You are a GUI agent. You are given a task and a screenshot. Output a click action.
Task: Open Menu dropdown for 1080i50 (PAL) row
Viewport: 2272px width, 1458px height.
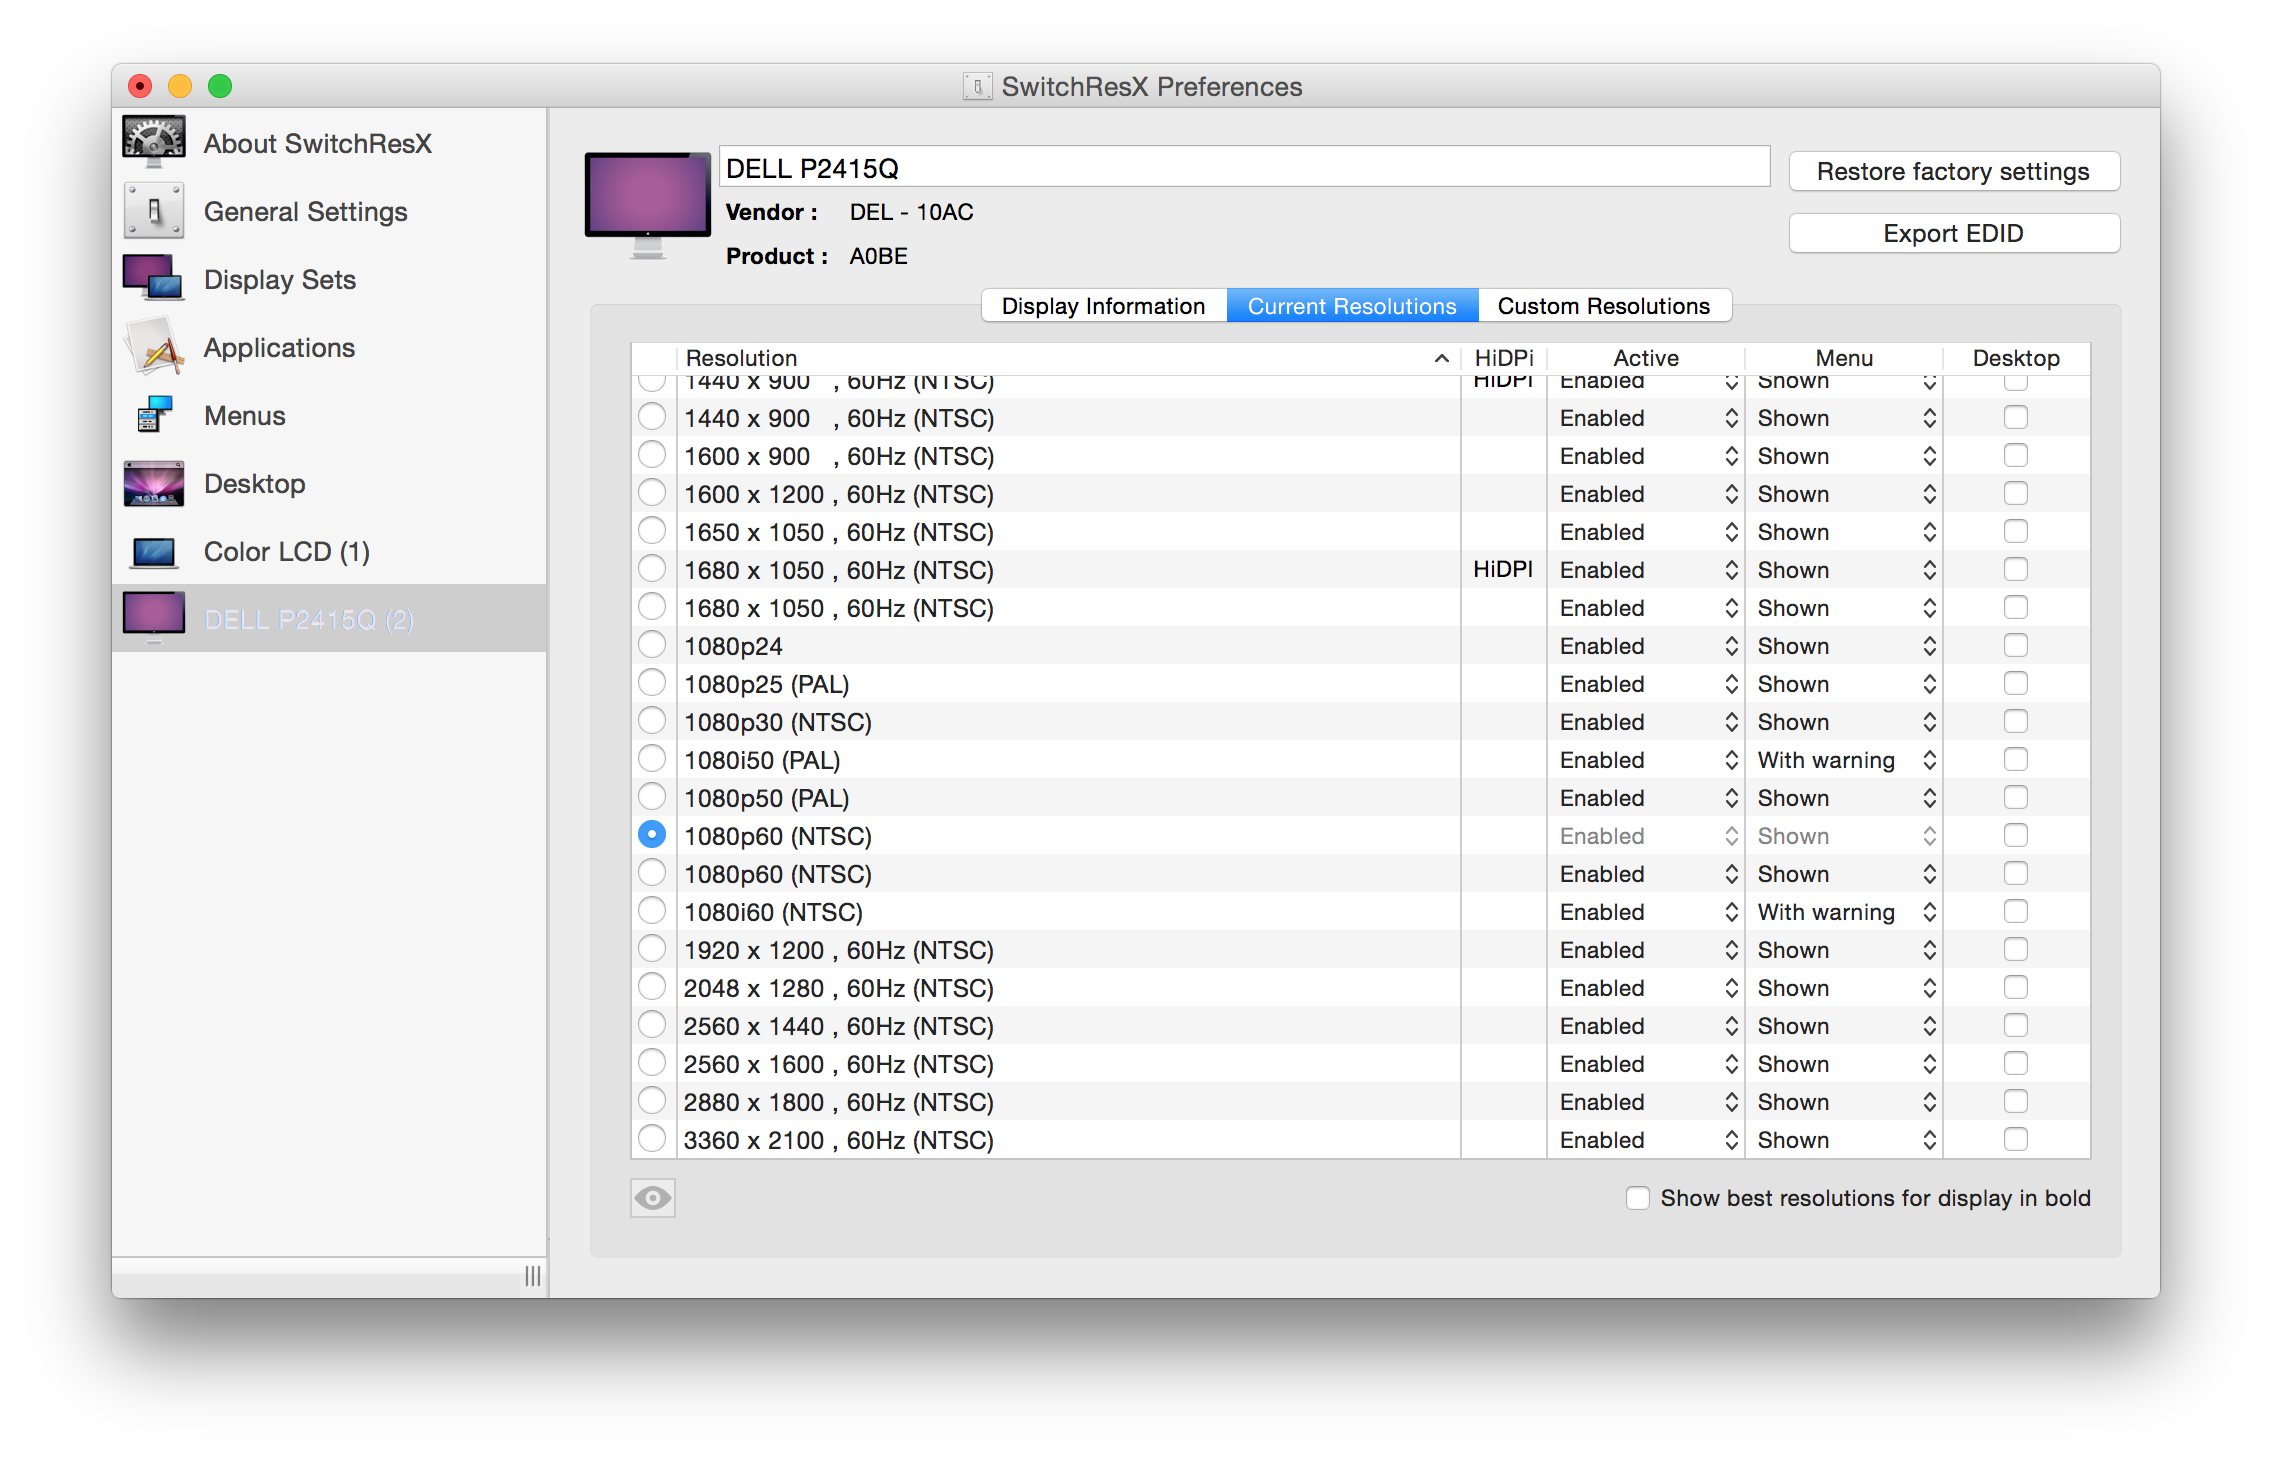click(1846, 760)
